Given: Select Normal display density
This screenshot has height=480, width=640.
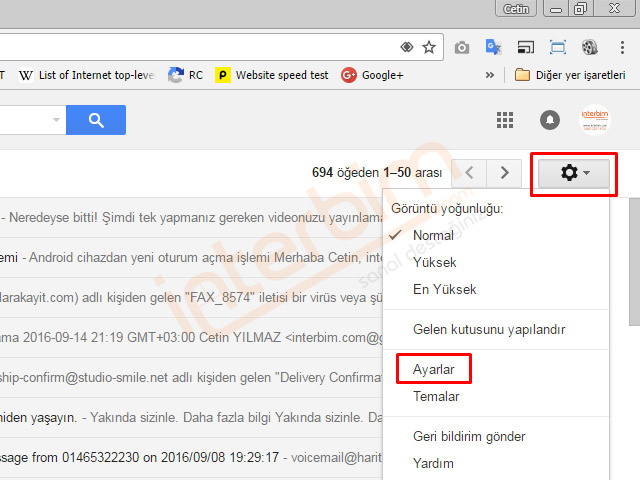Looking at the screenshot, I should click(x=433, y=236).
